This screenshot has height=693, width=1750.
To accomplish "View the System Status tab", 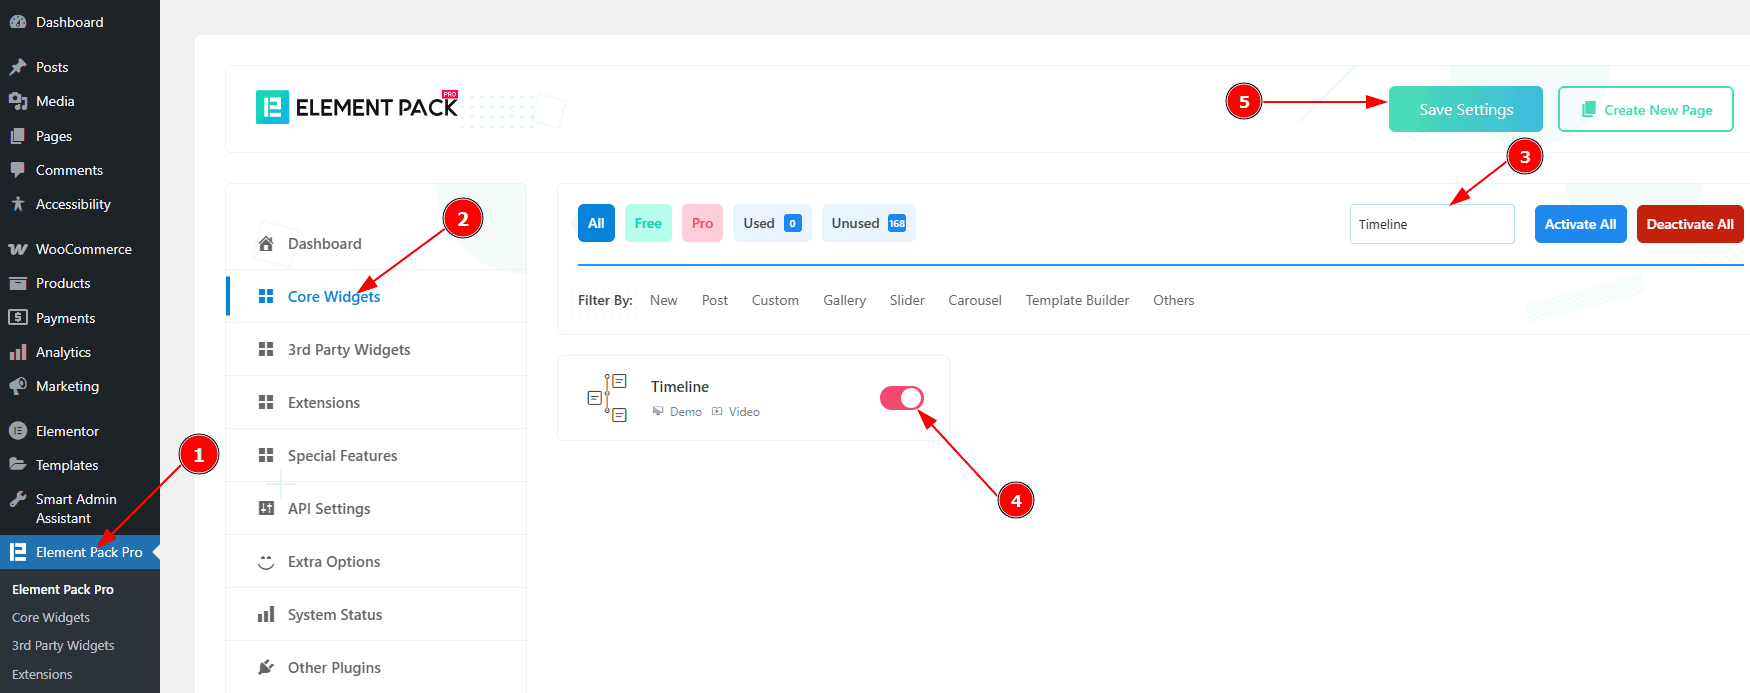I will 376,614.
